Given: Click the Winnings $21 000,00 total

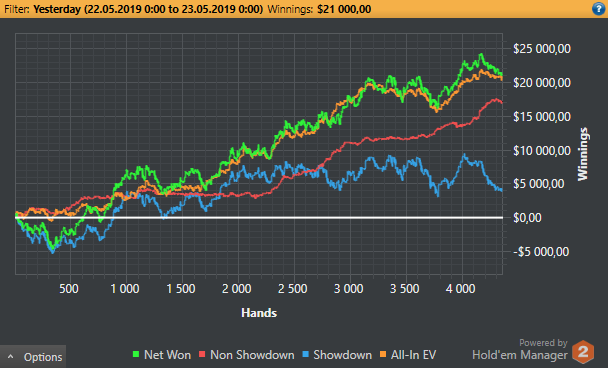Looking at the screenshot, I should (319, 9).
